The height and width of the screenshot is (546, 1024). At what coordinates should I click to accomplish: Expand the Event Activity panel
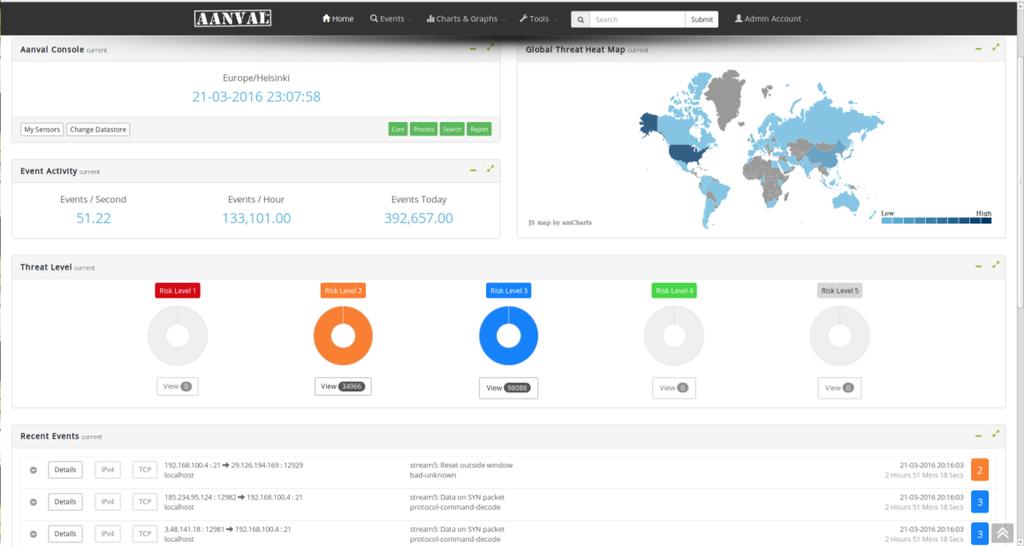[490, 169]
